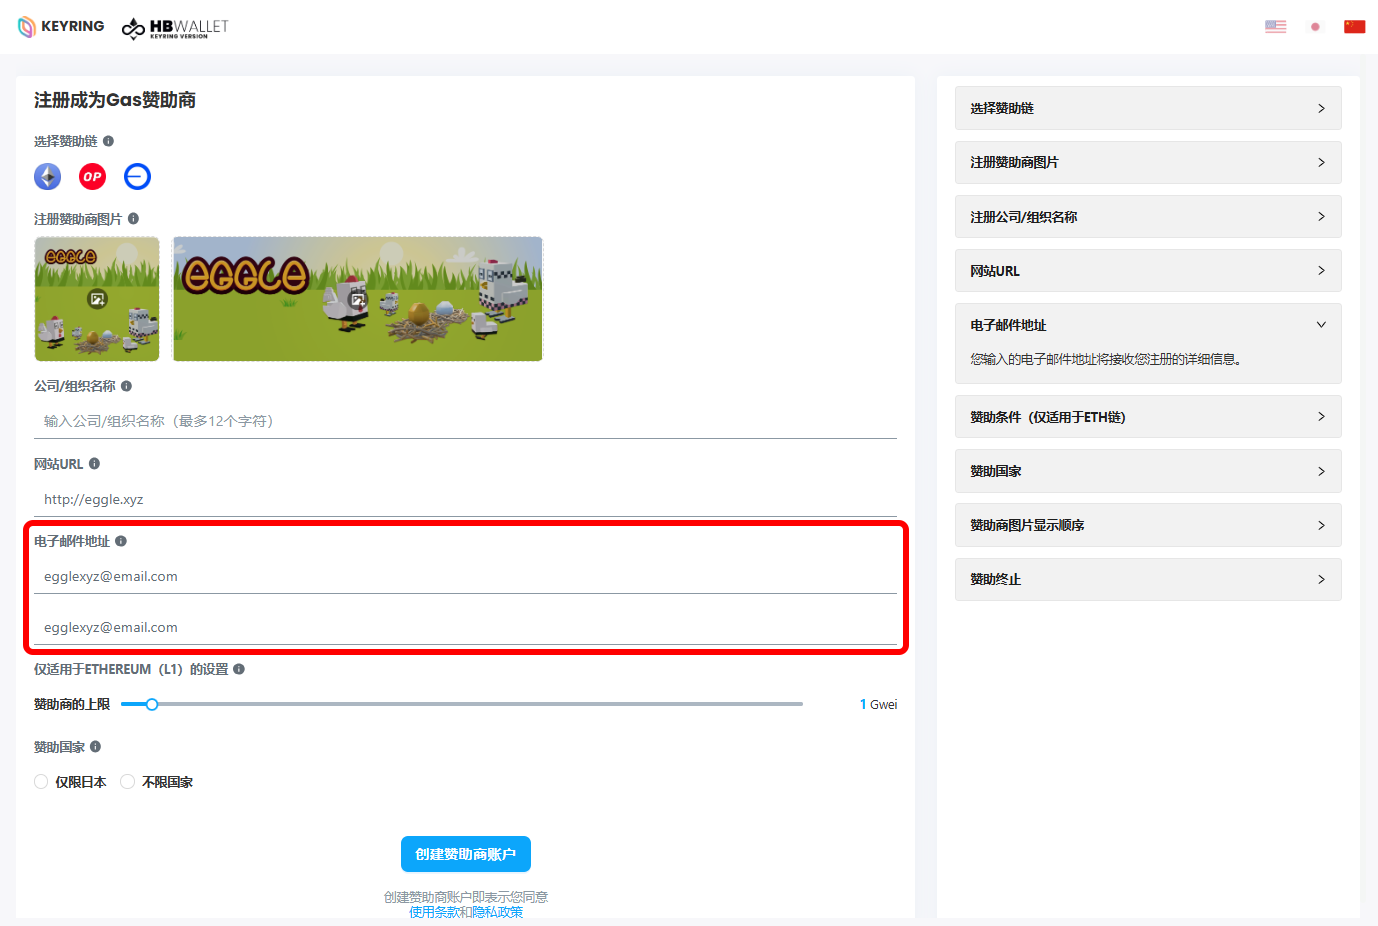Screen dimensions: 1378x926
Task: Select the blue circular chain icon
Action: 137,177
